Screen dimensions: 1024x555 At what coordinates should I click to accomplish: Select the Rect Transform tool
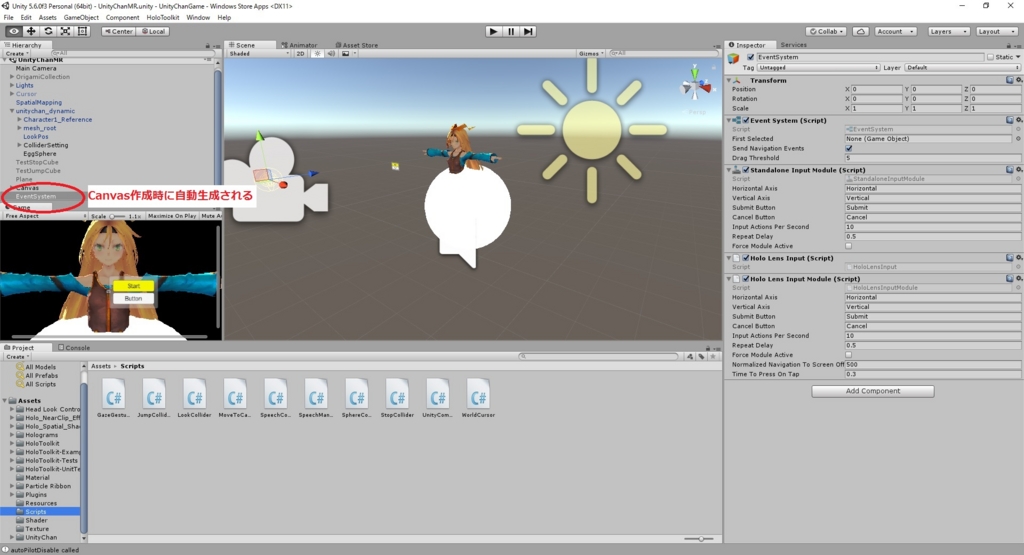(82, 31)
